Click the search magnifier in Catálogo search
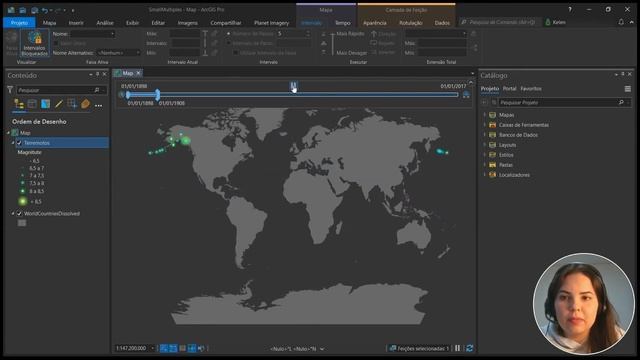Screen dimensions: 640x360 (x=621, y=102)
